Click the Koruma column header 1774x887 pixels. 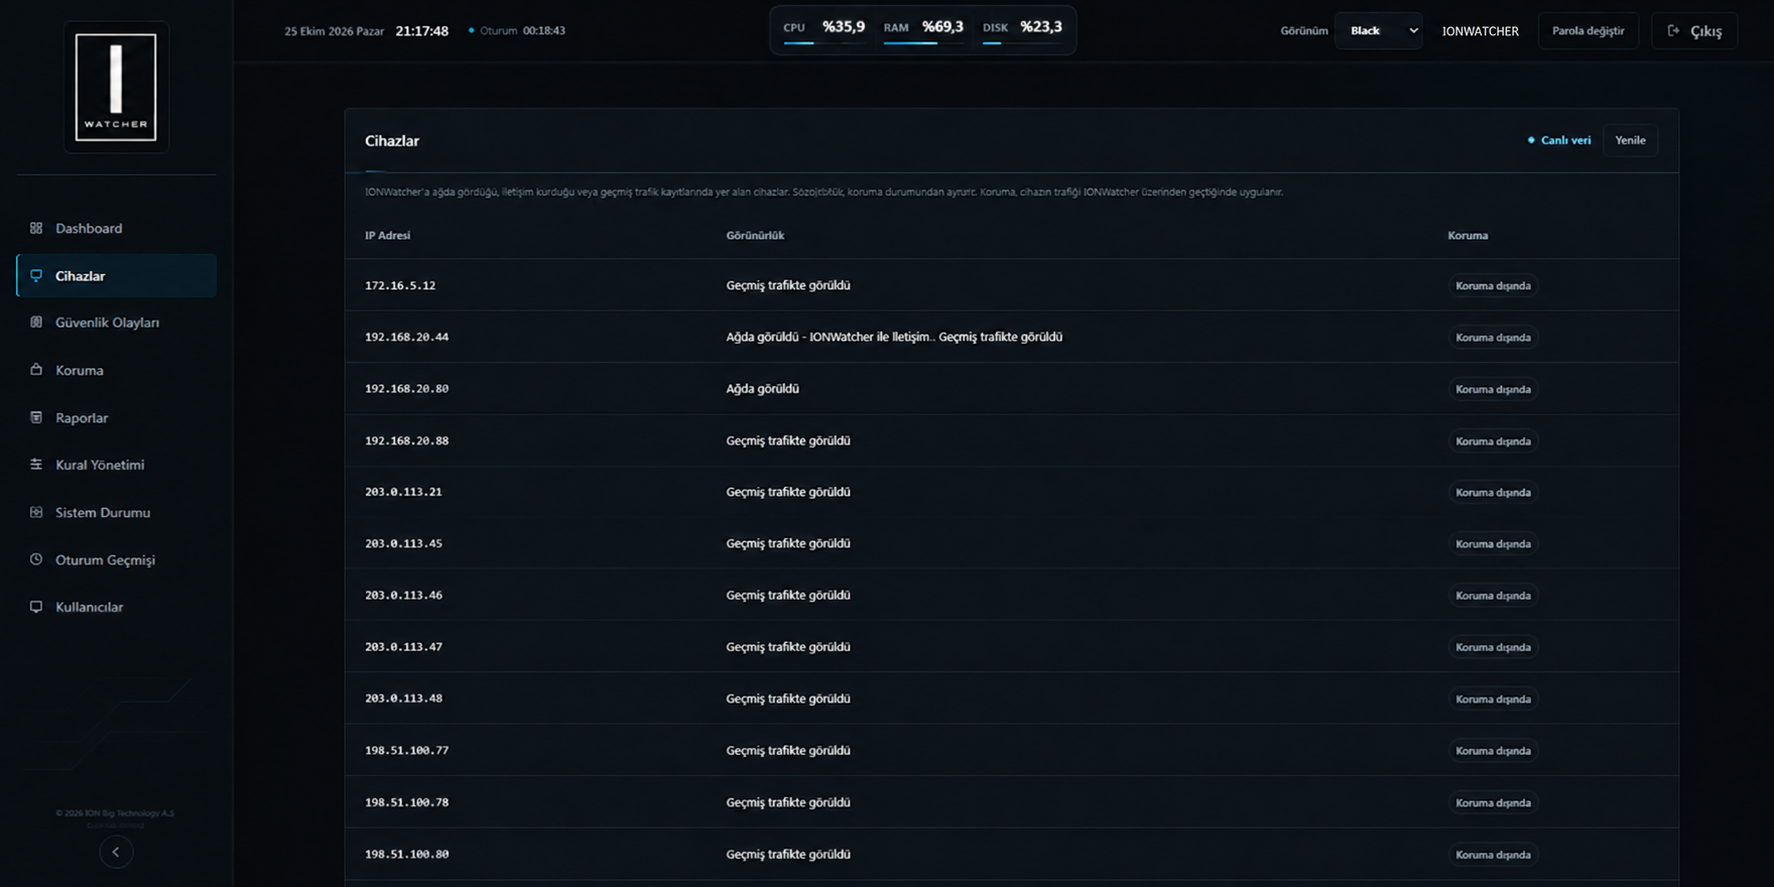1468,235
